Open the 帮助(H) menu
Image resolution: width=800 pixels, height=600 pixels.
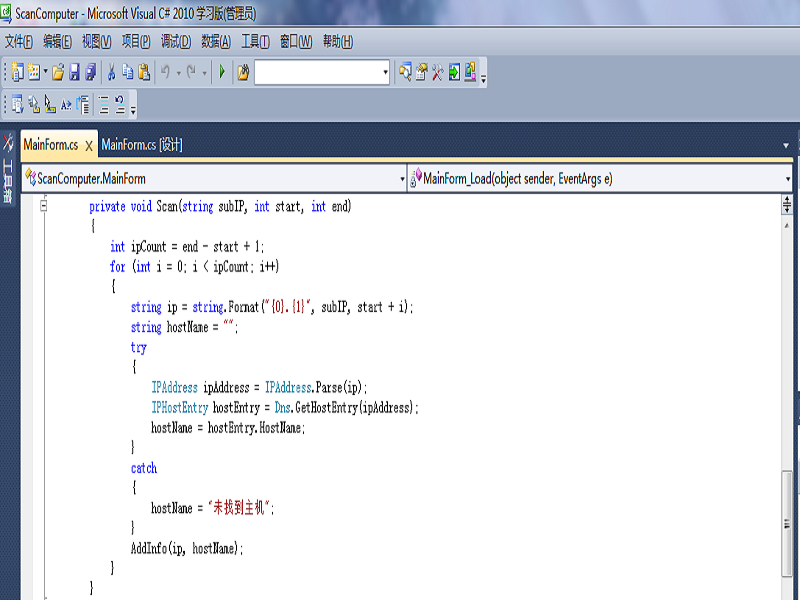coord(338,41)
